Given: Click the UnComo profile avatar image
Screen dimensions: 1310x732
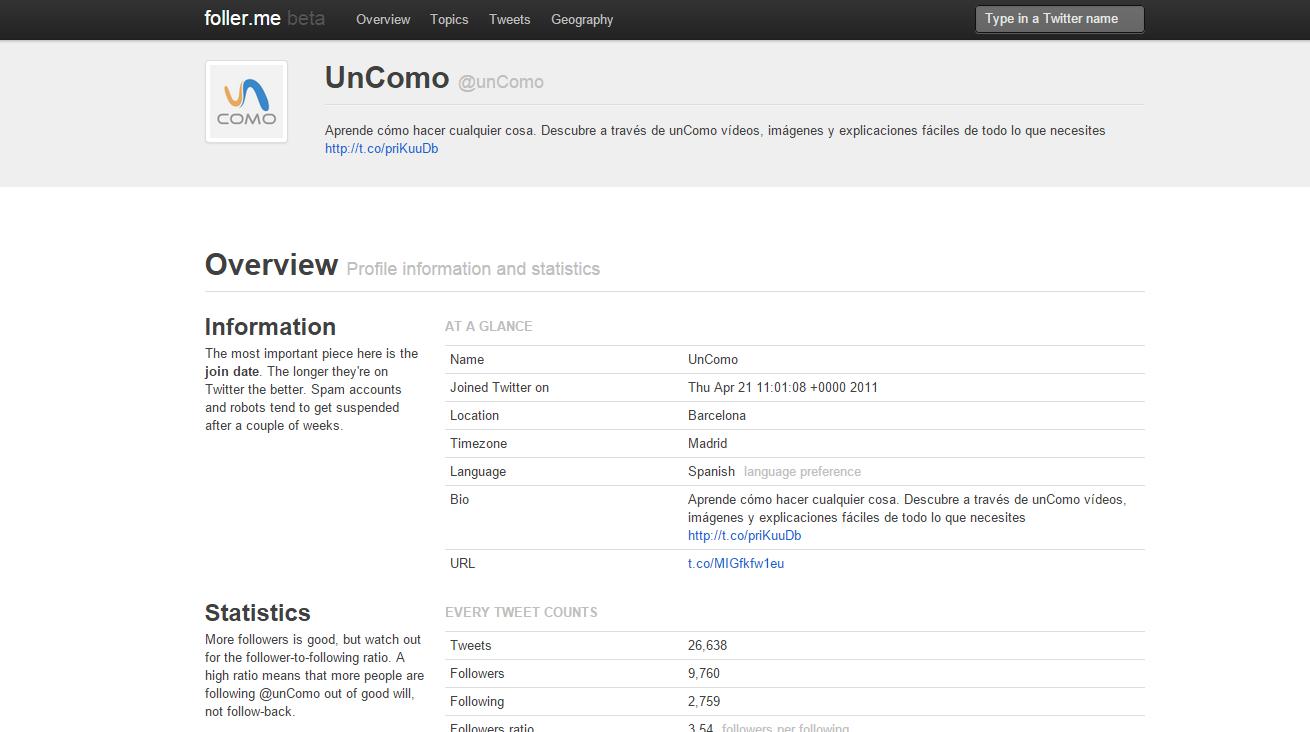Looking at the screenshot, I should click(x=246, y=102).
